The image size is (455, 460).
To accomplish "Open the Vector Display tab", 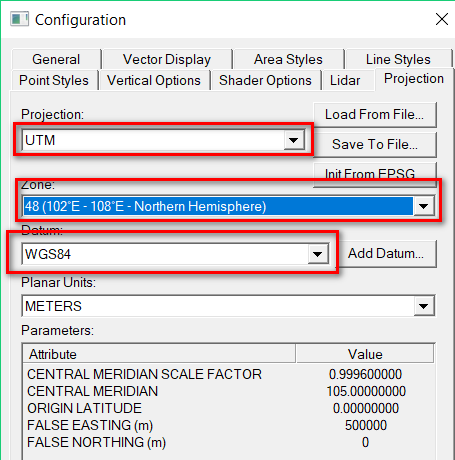I will click(167, 59).
